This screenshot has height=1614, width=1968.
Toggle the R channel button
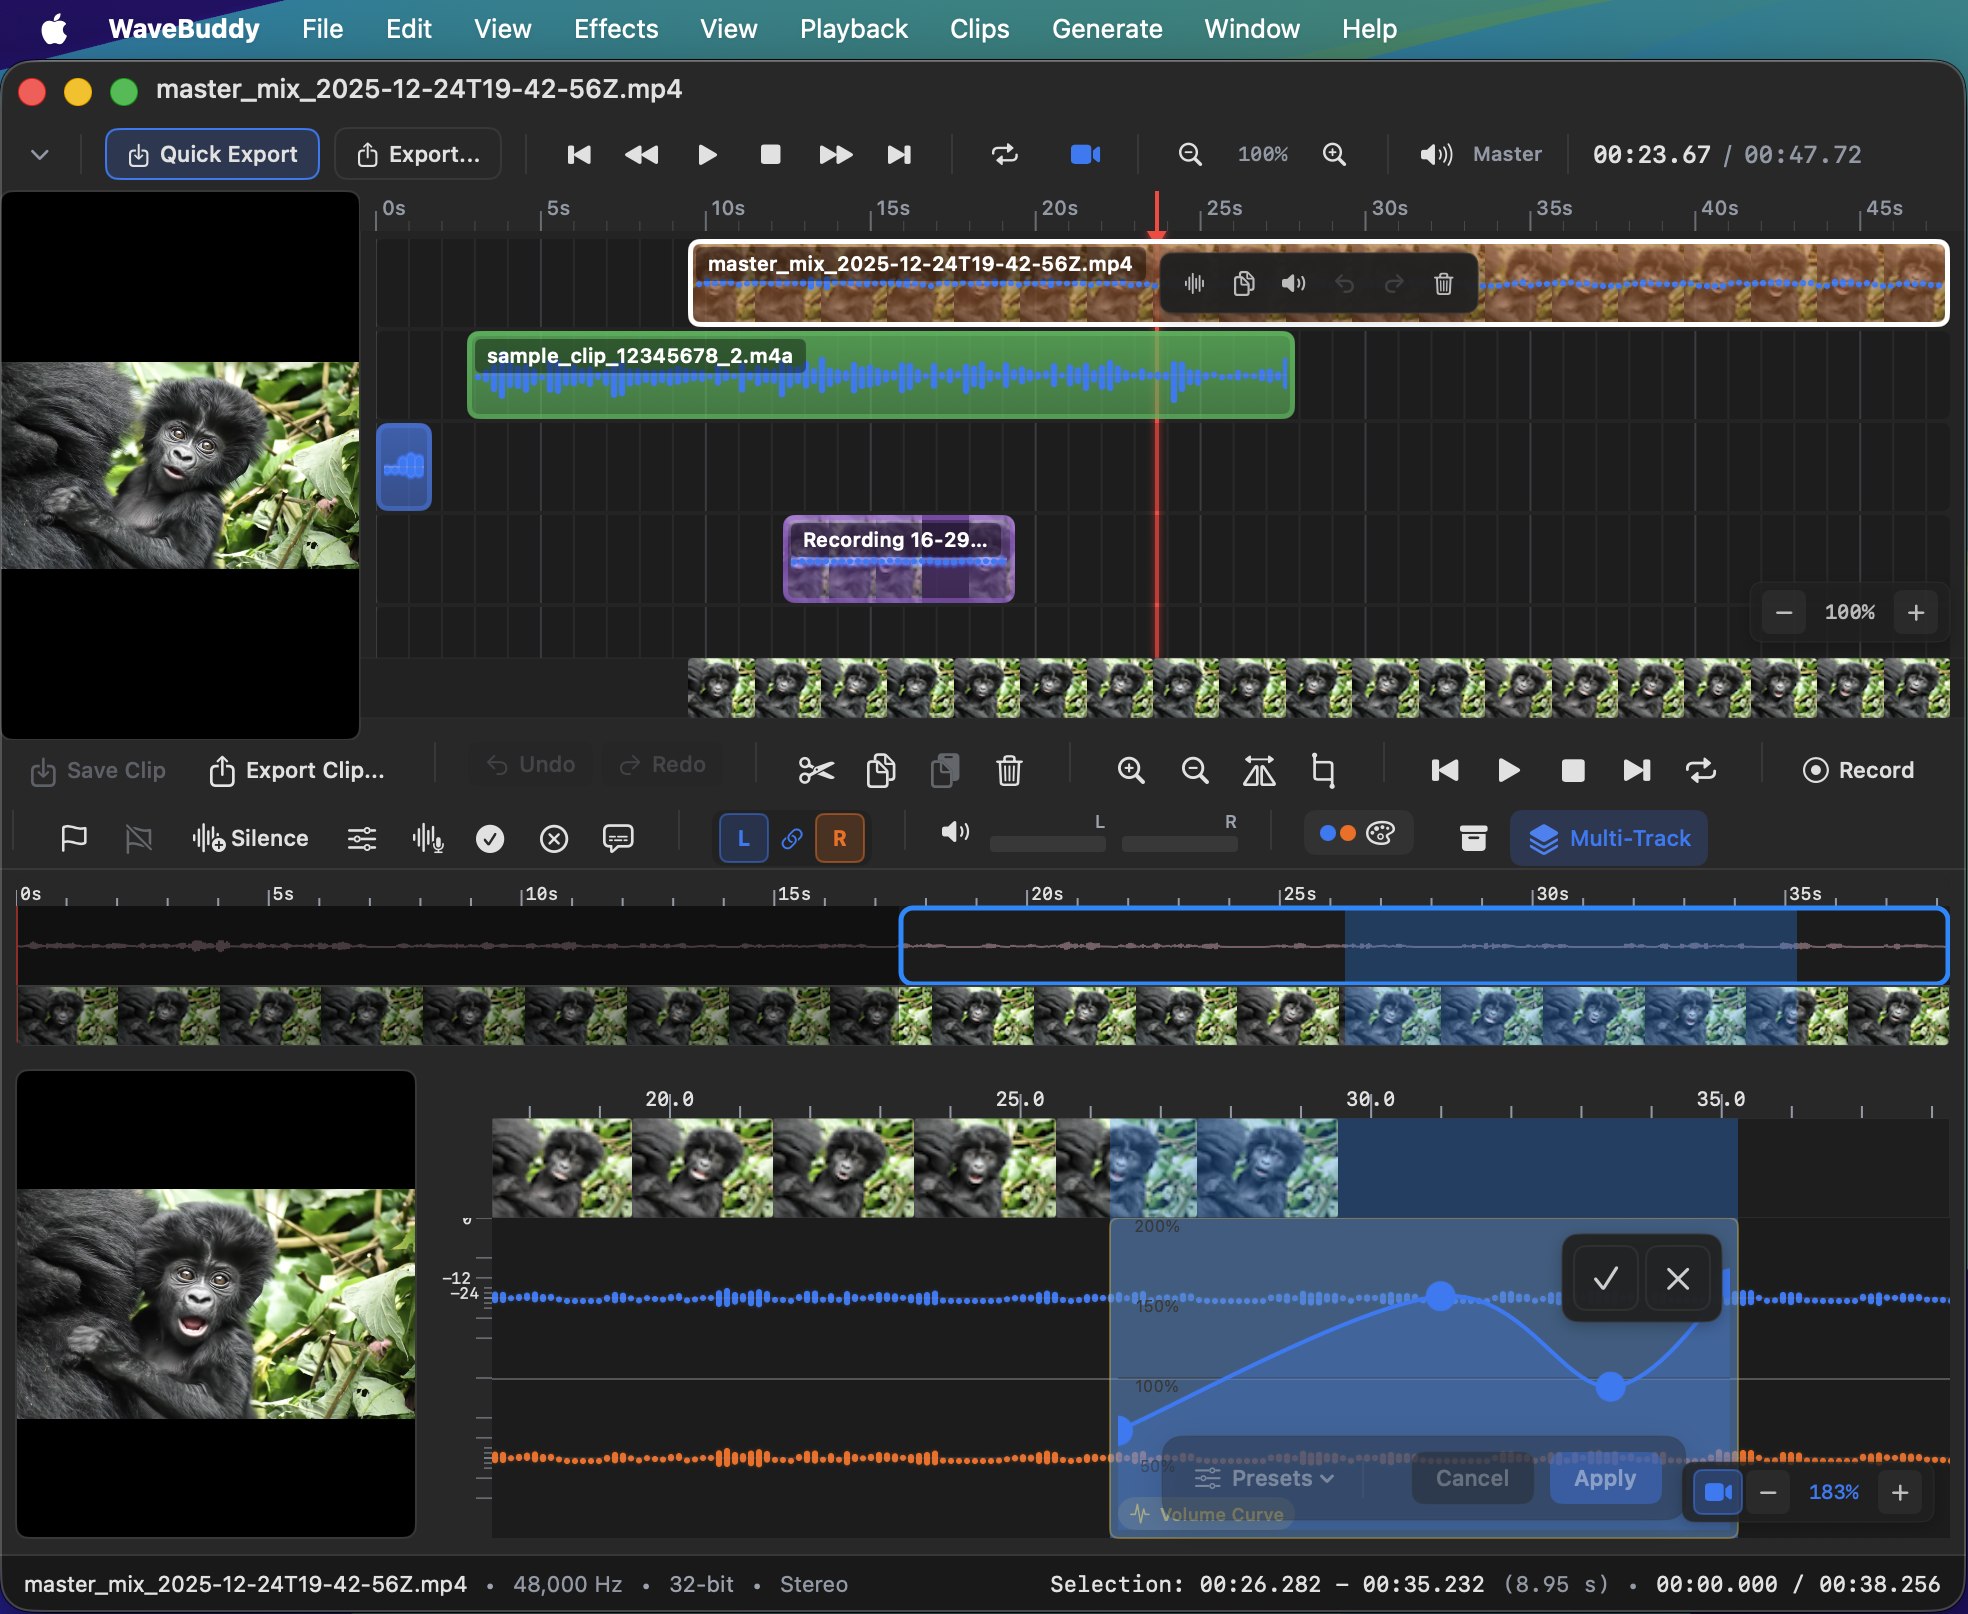(x=839, y=838)
